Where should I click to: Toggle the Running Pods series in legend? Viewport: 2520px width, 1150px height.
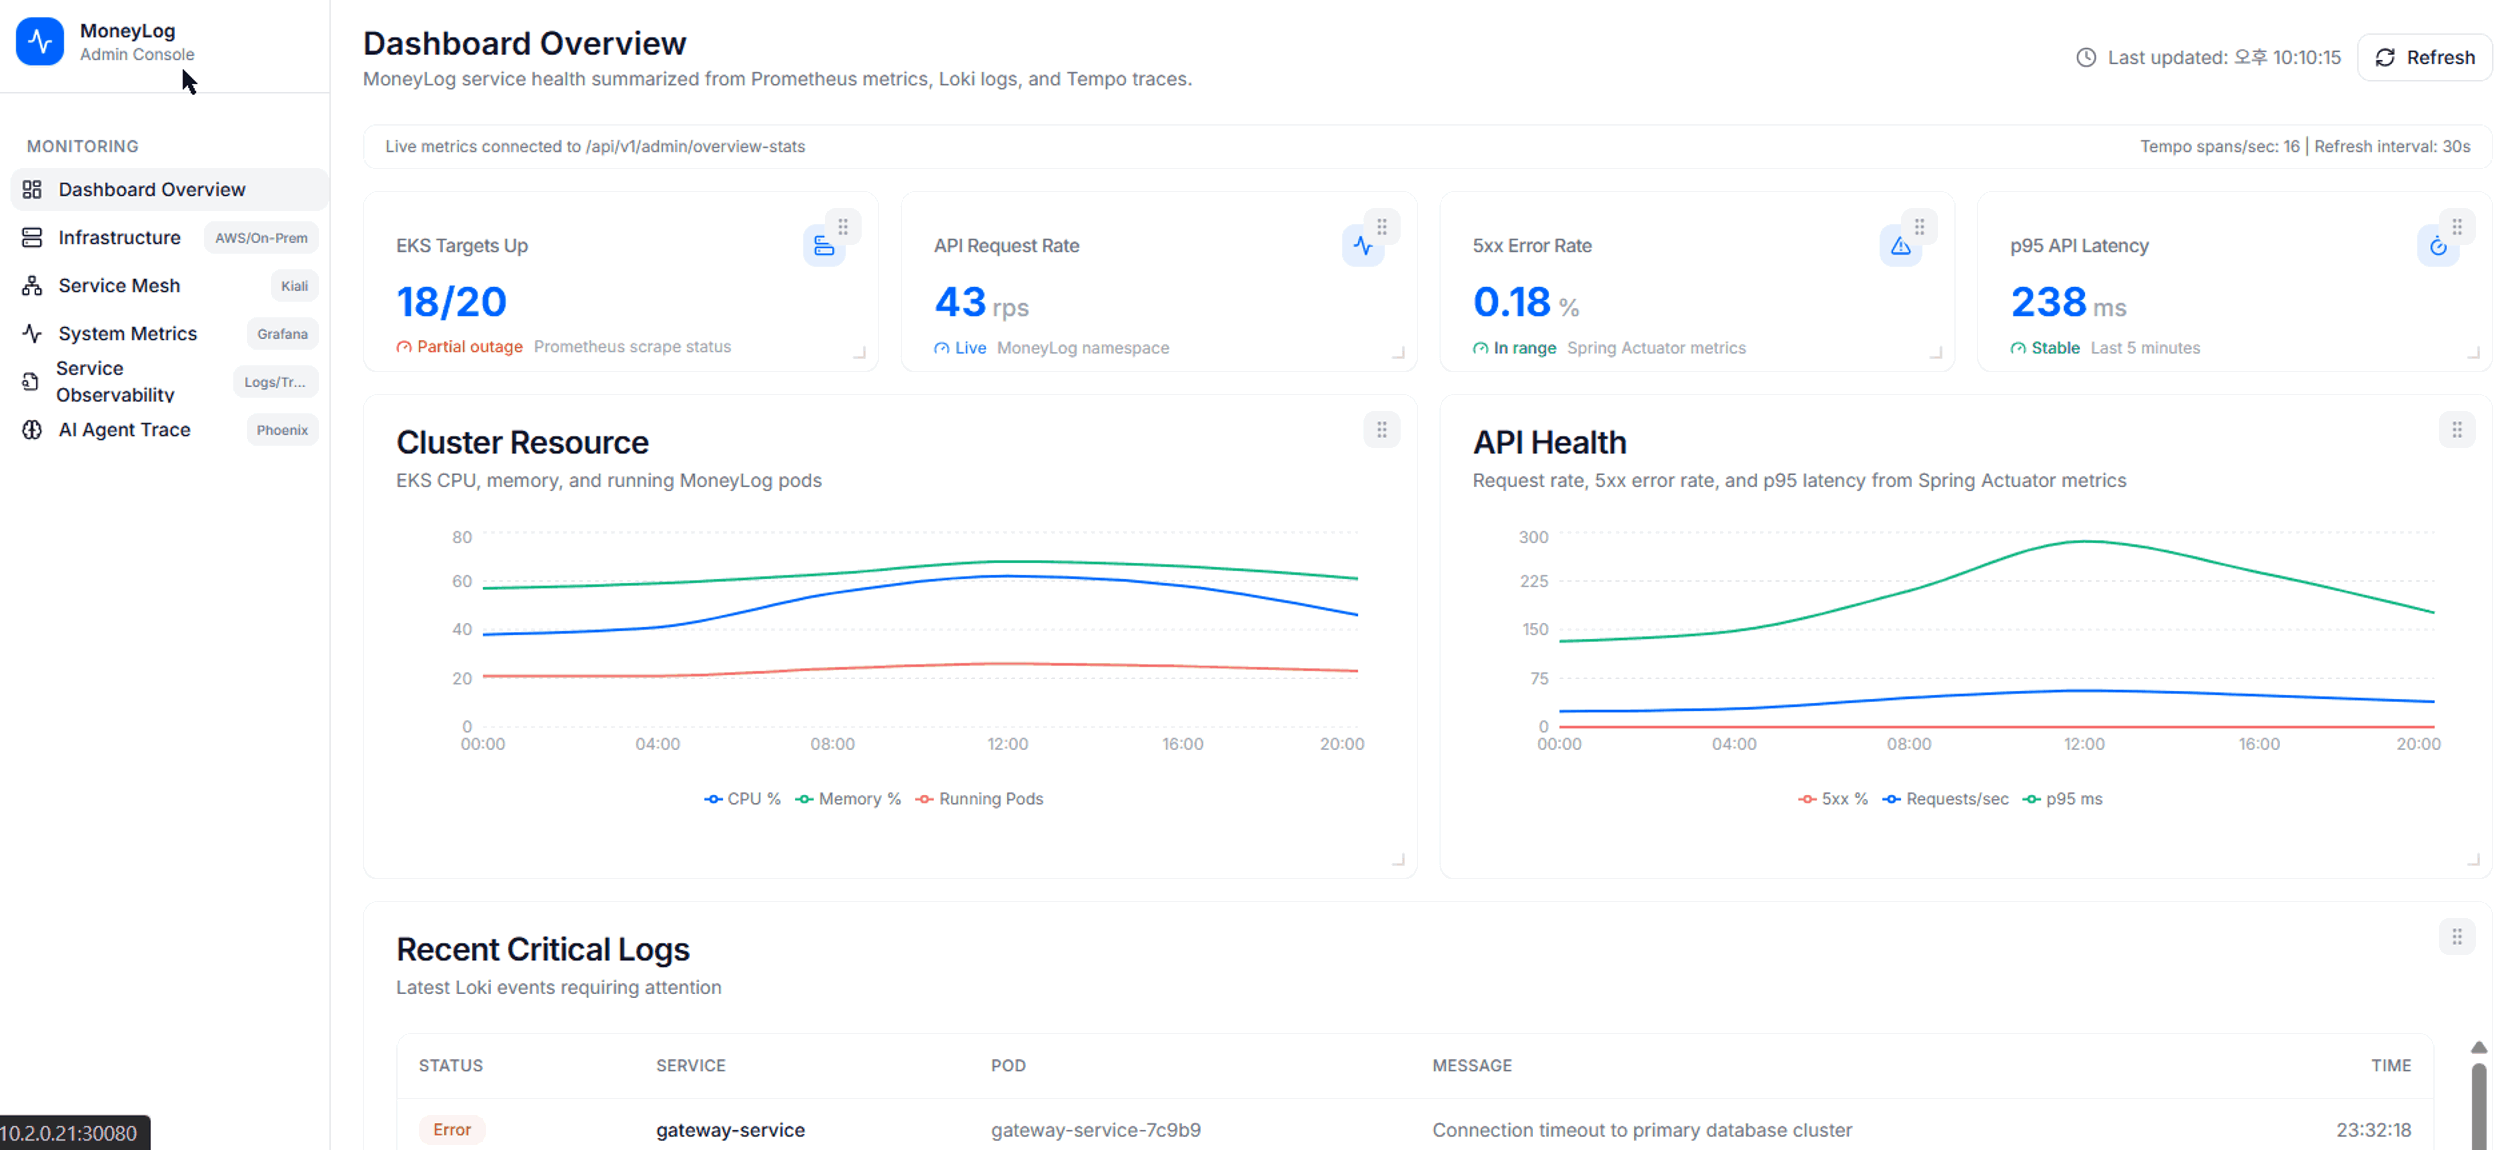(980, 799)
